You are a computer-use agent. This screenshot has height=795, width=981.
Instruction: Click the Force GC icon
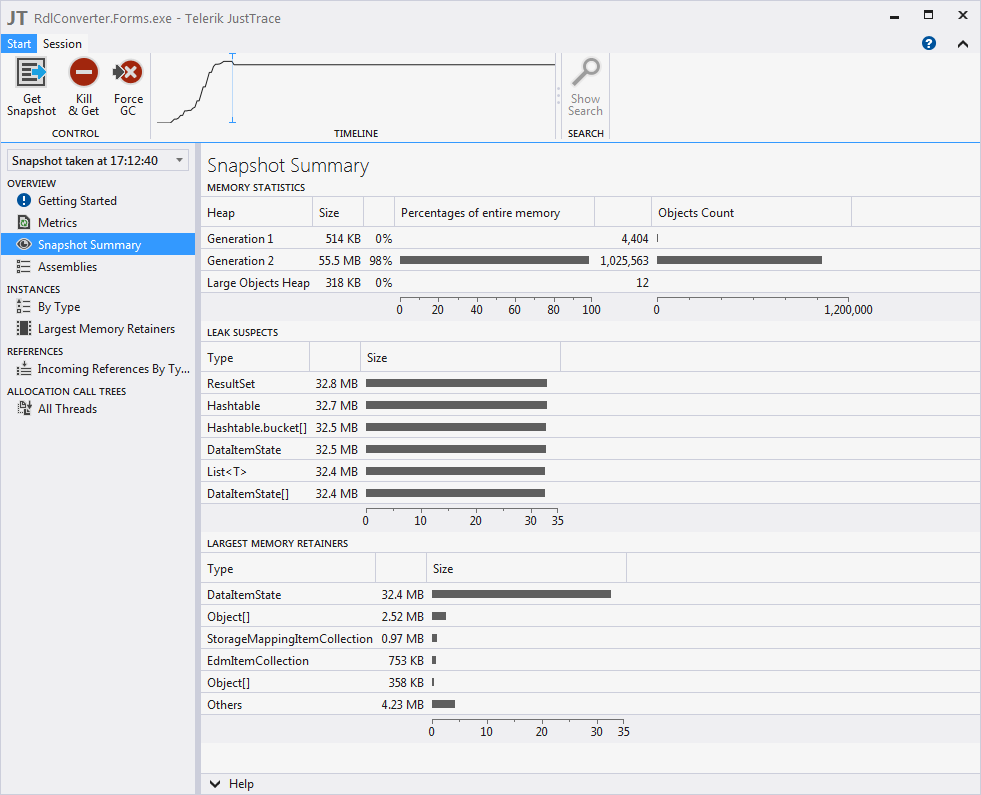click(128, 74)
